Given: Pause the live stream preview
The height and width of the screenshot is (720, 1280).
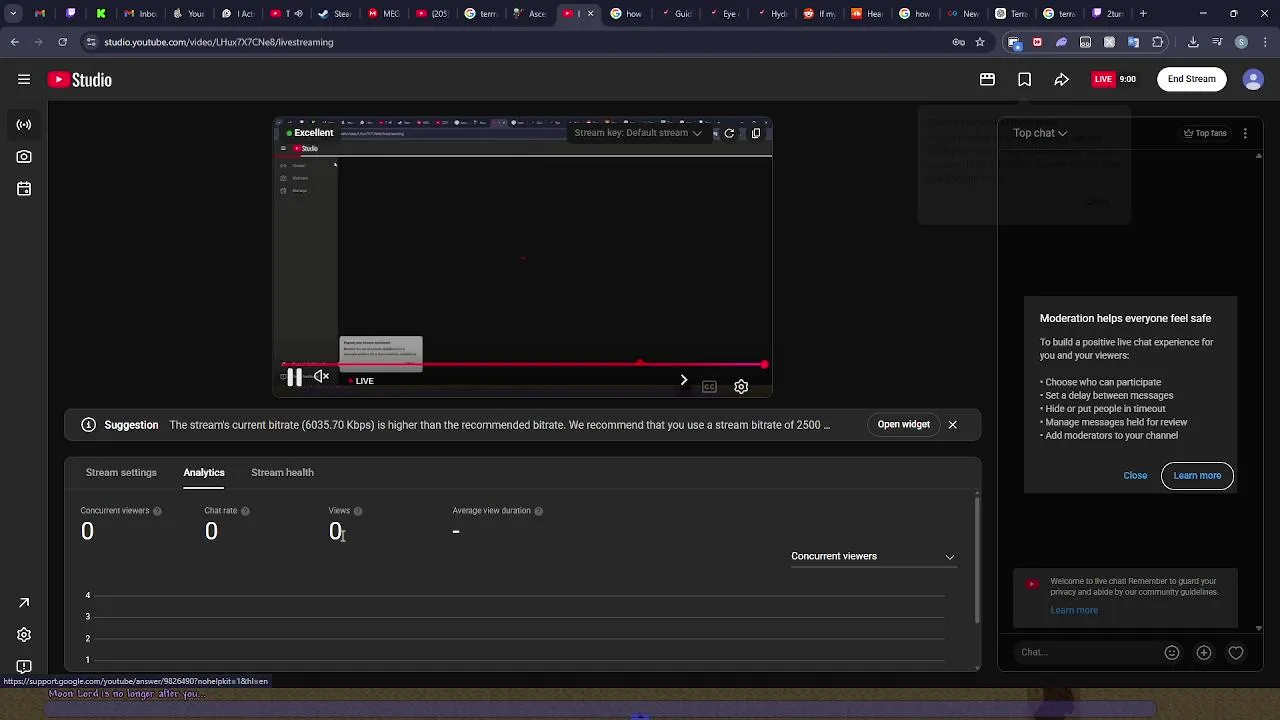Looking at the screenshot, I should click(x=294, y=377).
